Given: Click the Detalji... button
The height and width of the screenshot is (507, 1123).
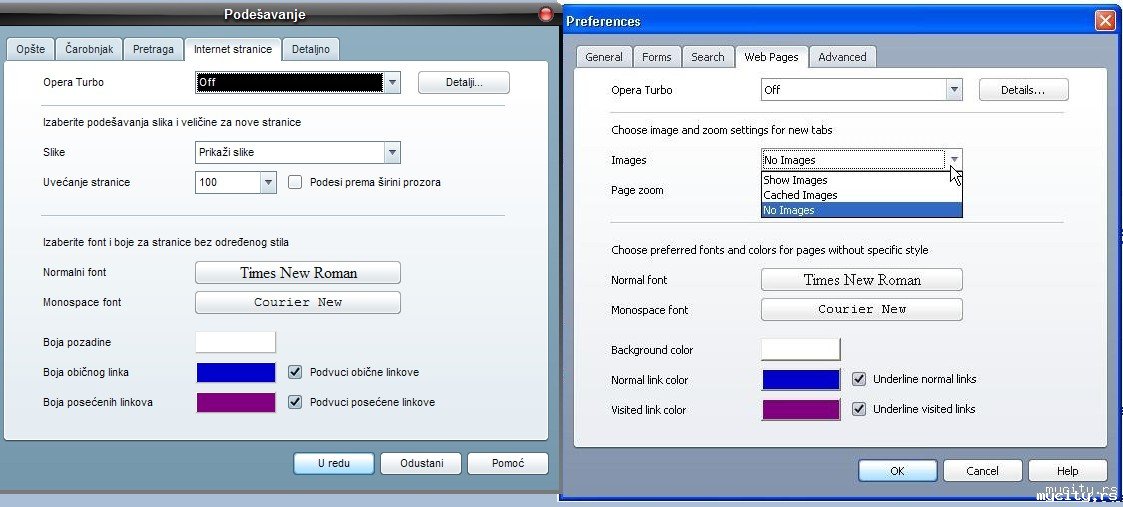Looking at the screenshot, I should click(464, 82).
